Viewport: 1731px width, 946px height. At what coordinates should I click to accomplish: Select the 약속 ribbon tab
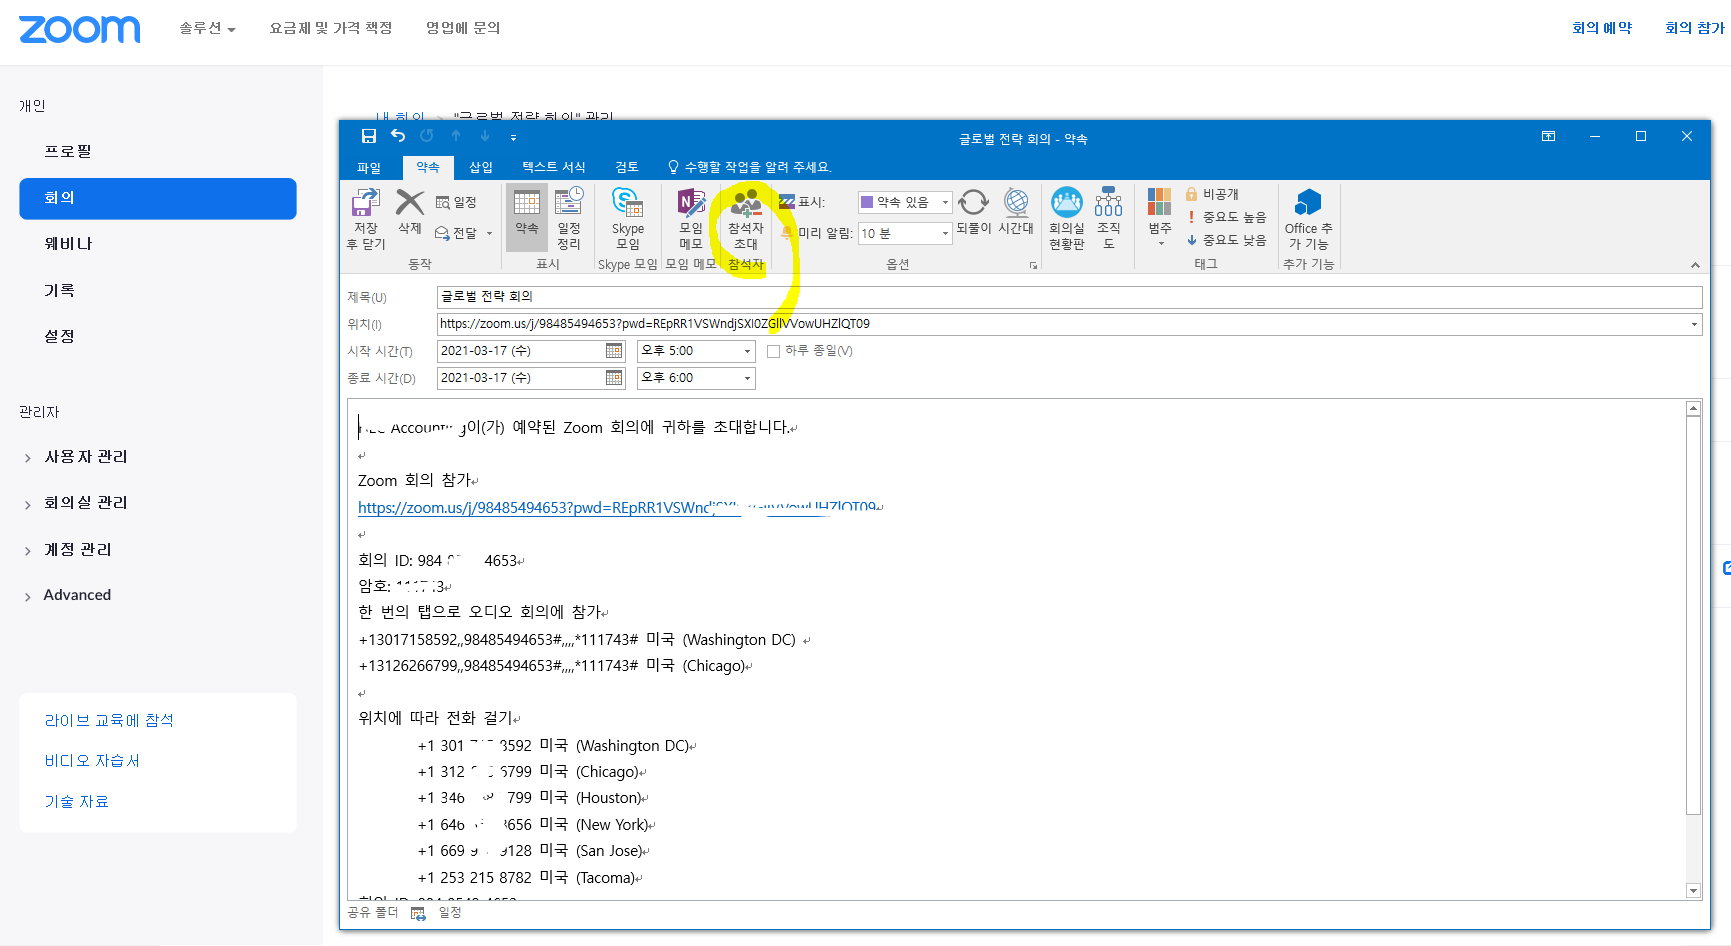coord(428,167)
